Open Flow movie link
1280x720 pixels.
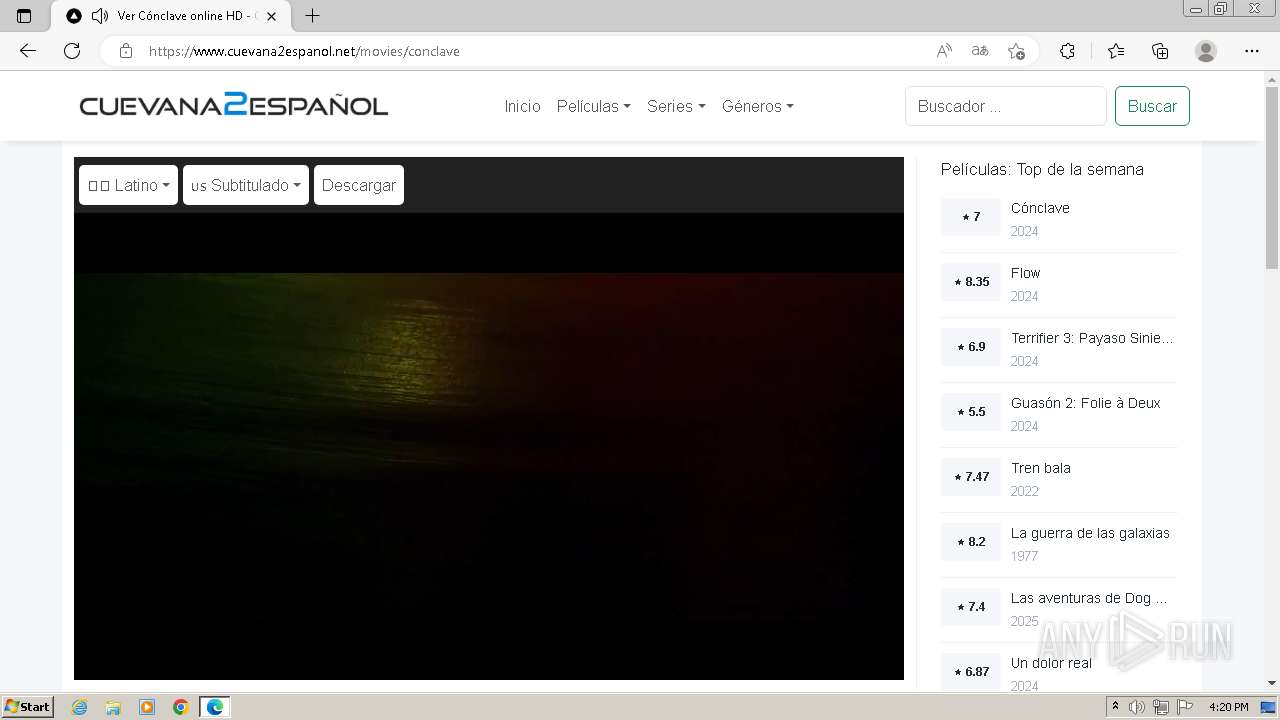coord(1025,273)
